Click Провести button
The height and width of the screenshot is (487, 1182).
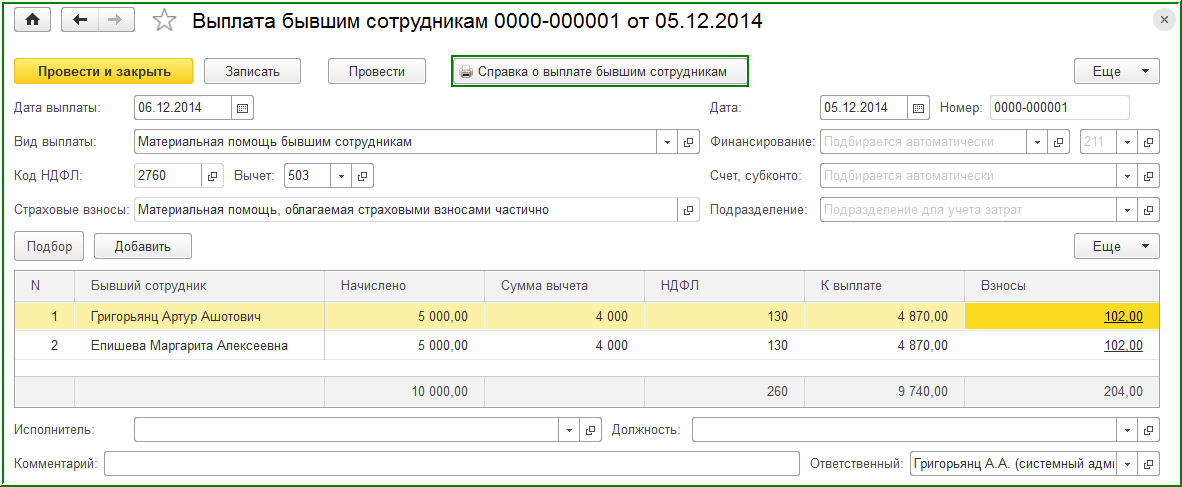tap(377, 72)
